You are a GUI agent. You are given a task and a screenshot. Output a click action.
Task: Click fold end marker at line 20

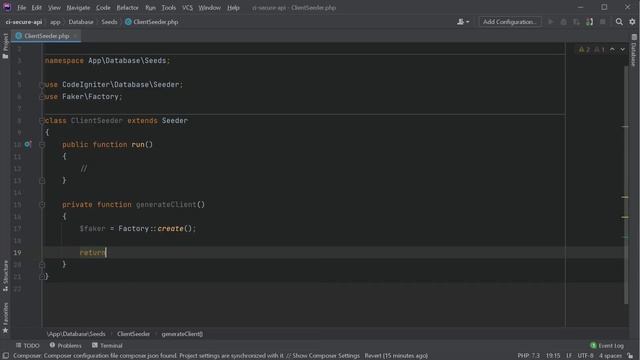point(42,264)
